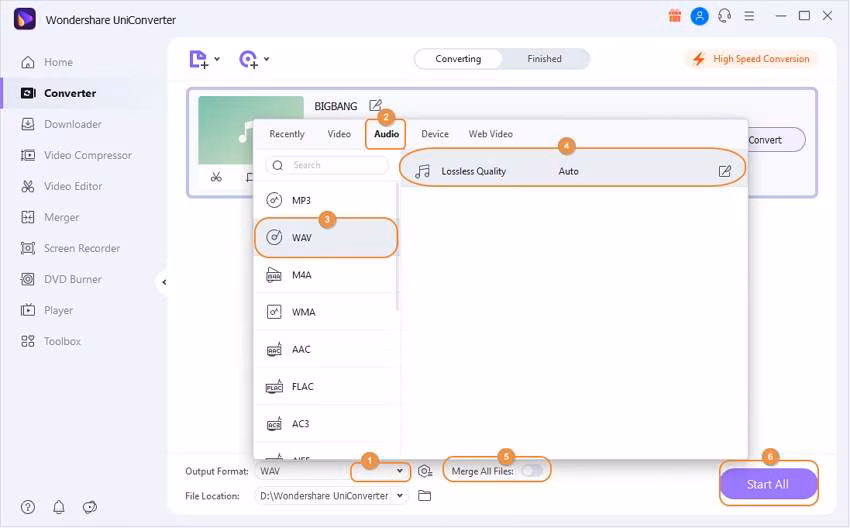Rename the BIGBANG file with edit icon
The width and height of the screenshot is (850, 528).
pyautogui.click(x=375, y=105)
